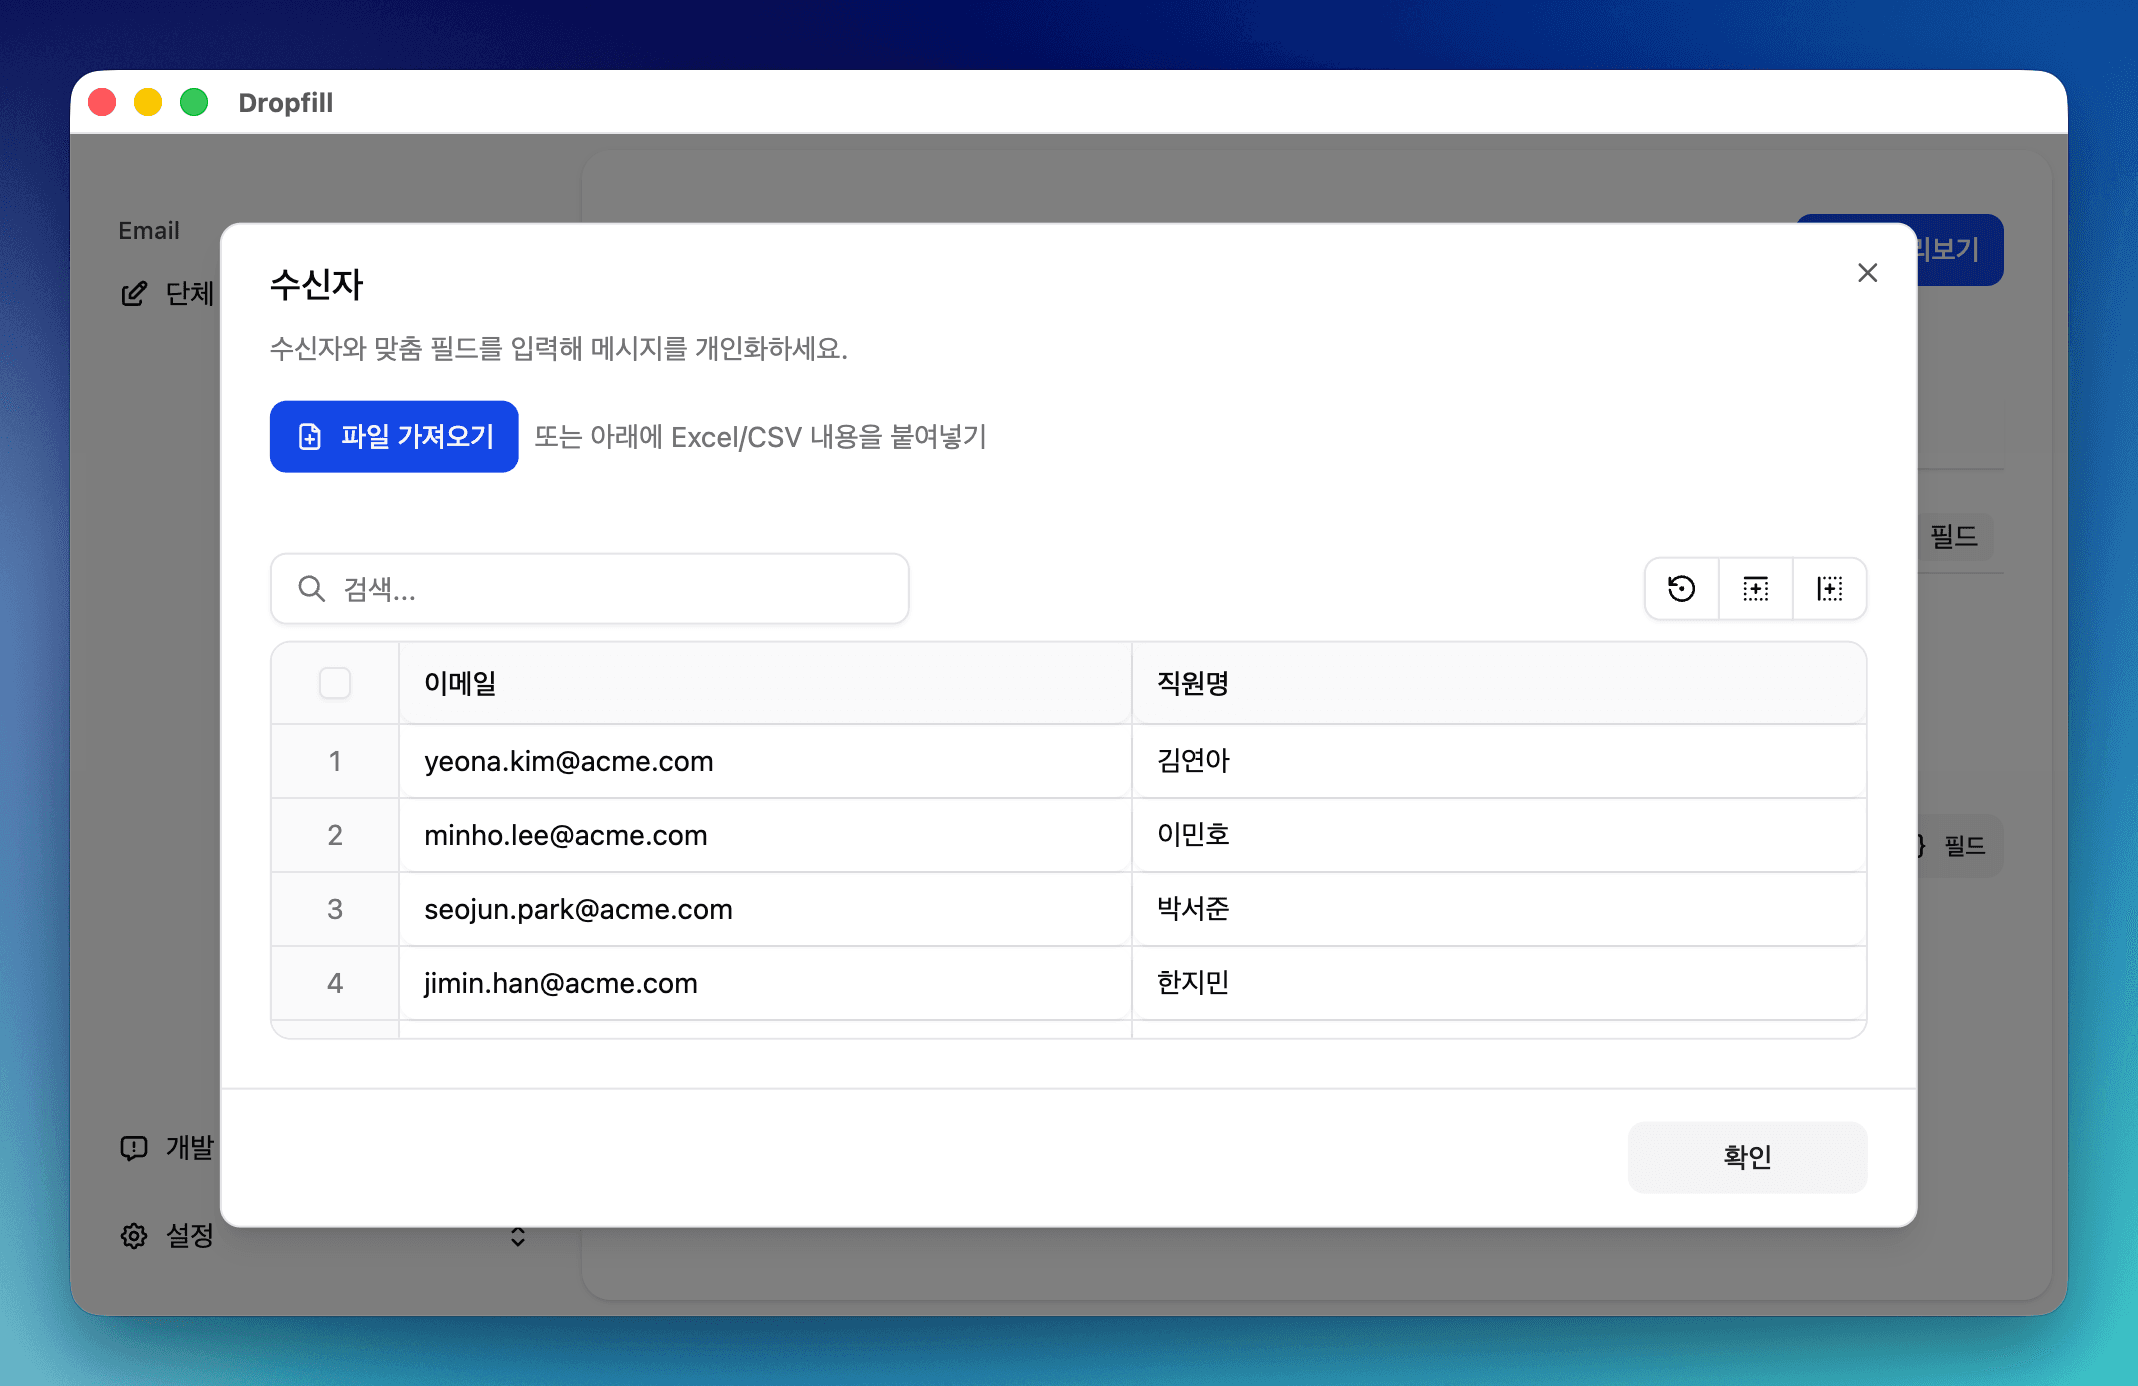Click the 파일 가져오기 import button
The image size is (2138, 1386).
pos(394,437)
